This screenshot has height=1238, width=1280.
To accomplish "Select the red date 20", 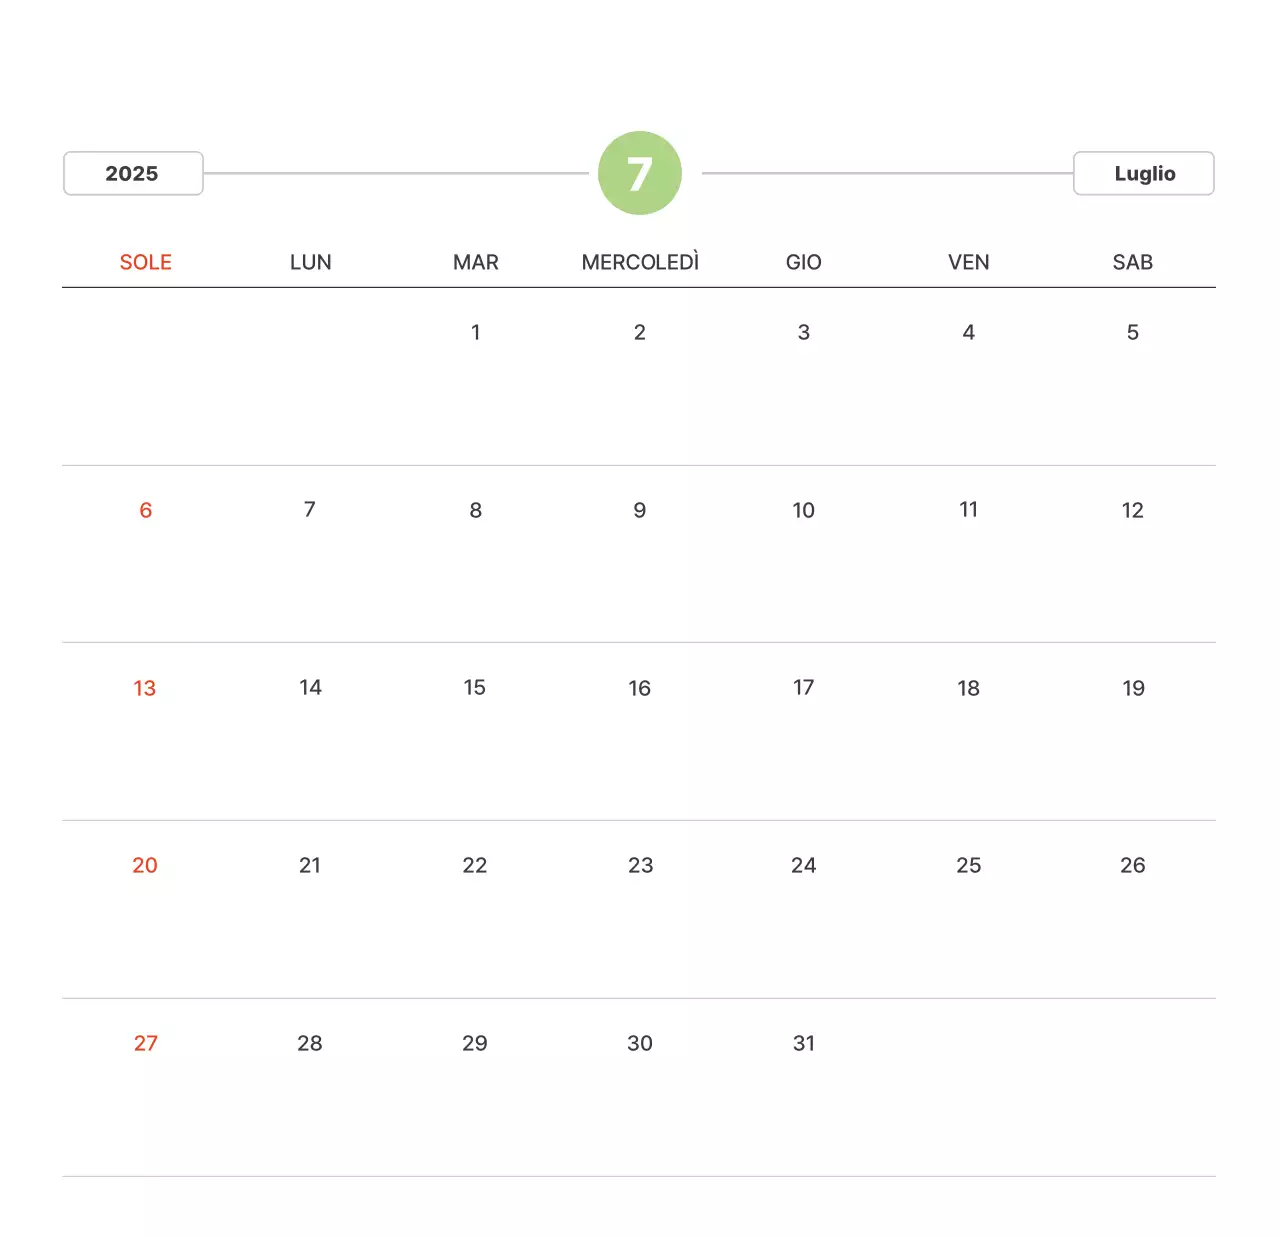I will point(145,865).
